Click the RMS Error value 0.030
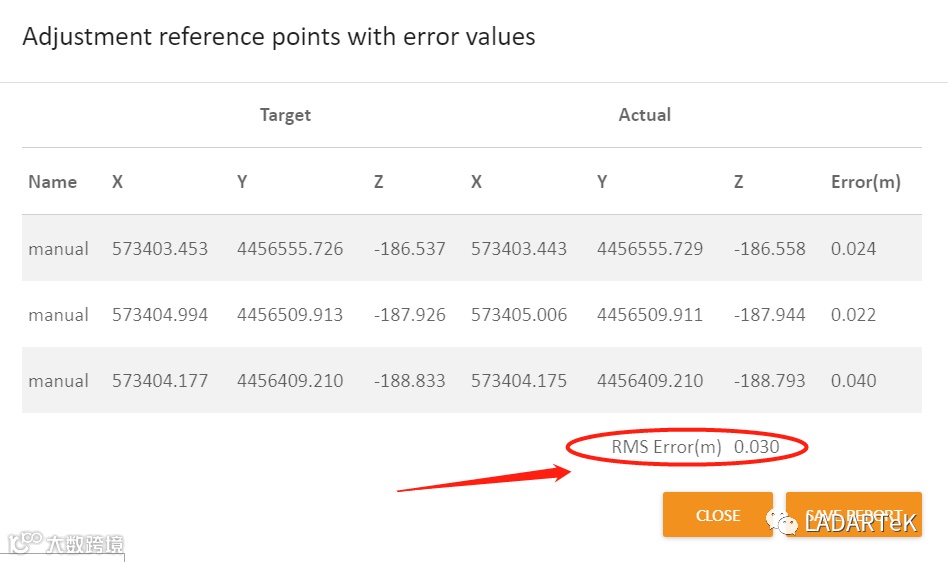 [756, 447]
